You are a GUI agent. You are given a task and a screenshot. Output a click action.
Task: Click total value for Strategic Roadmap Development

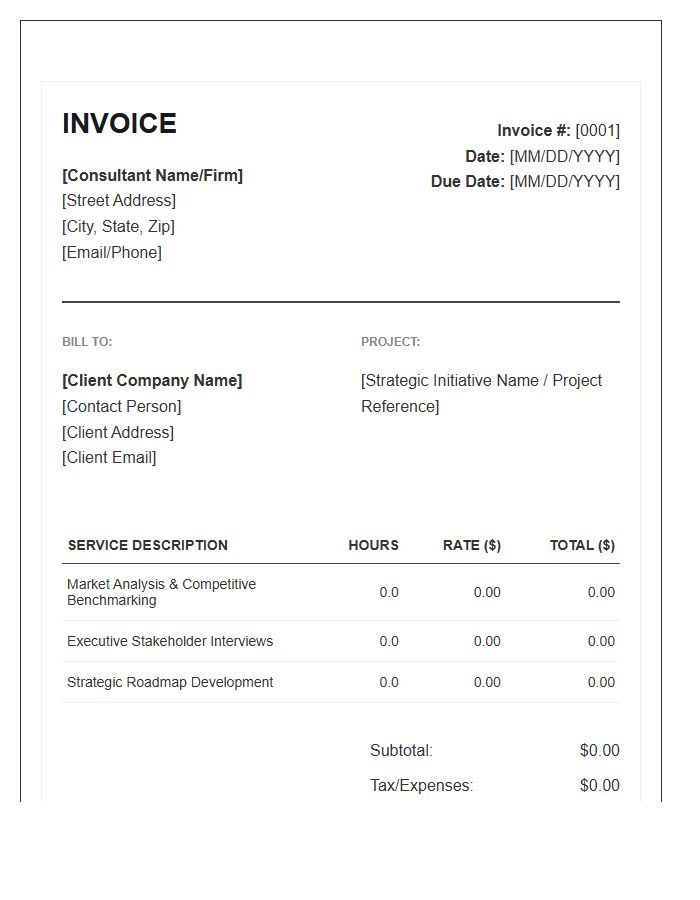click(601, 682)
